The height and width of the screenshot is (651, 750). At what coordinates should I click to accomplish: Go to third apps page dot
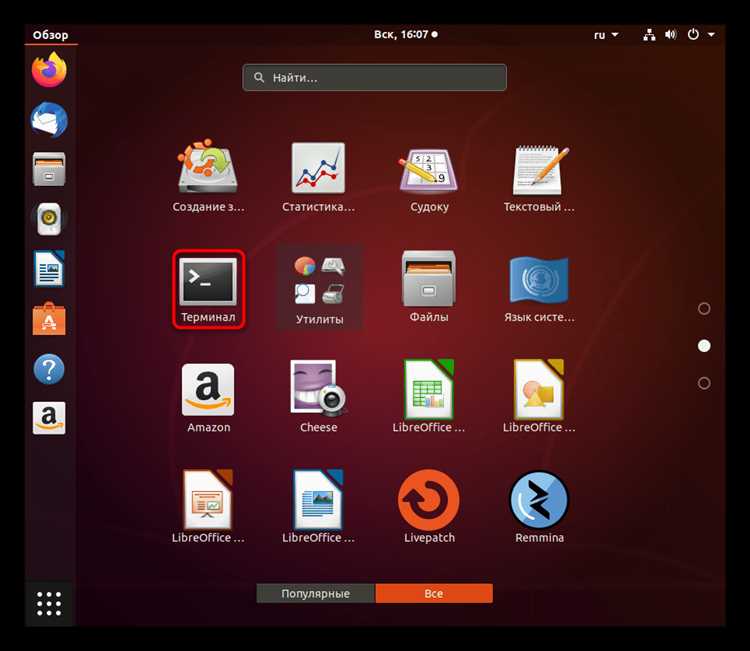[x=704, y=383]
